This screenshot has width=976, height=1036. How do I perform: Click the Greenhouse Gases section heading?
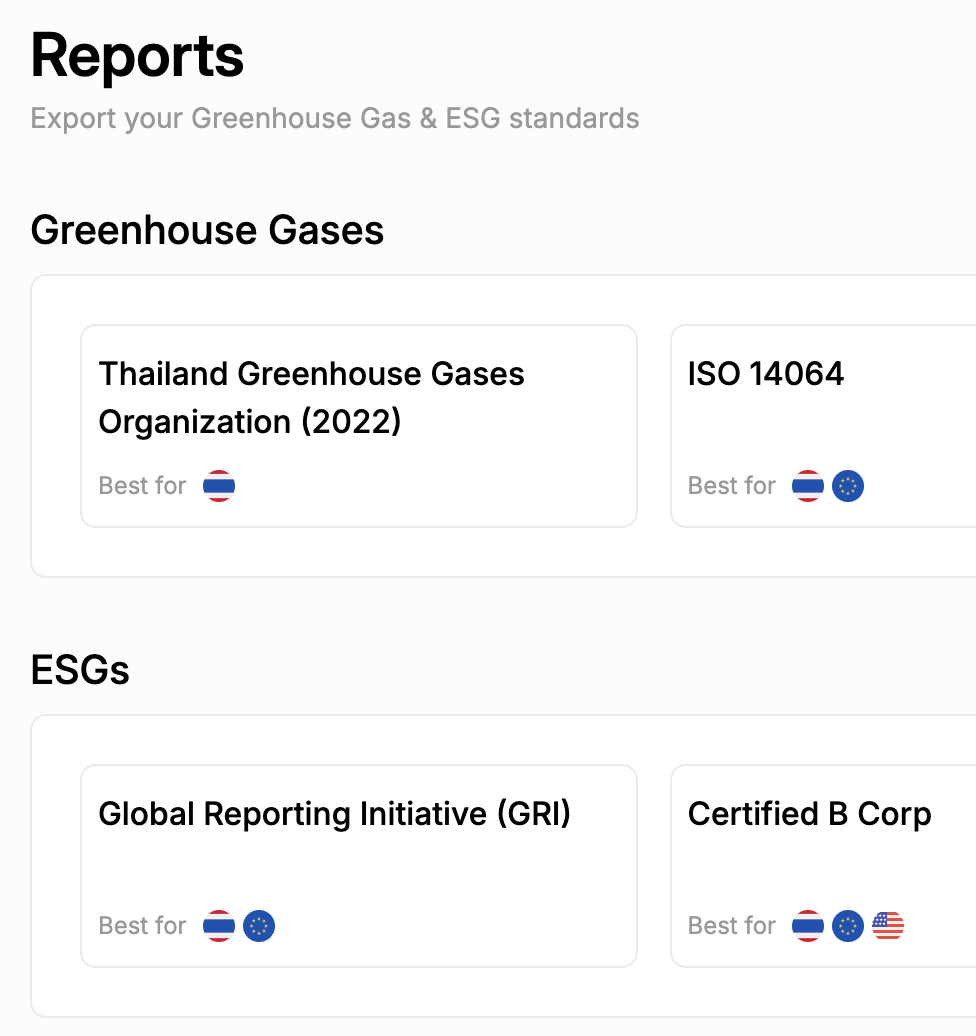point(207,230)
